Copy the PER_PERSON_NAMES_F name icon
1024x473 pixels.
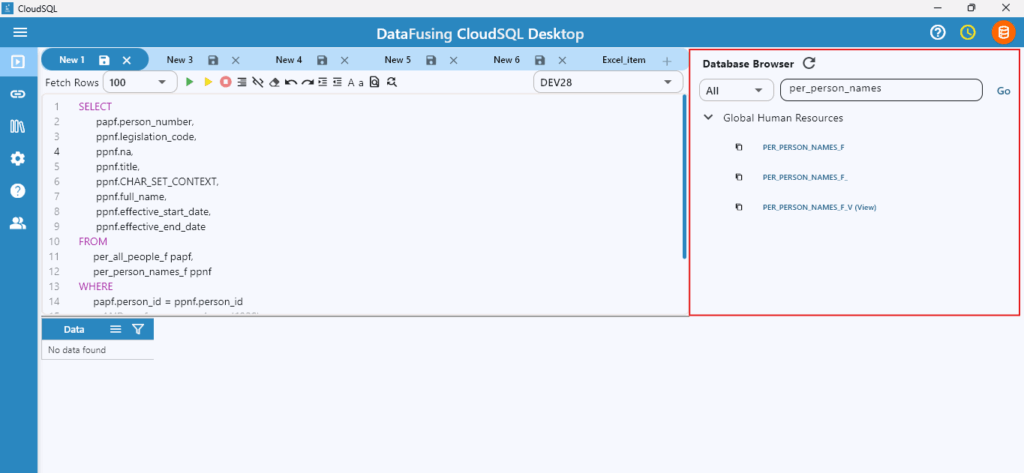tap(739, 148)
